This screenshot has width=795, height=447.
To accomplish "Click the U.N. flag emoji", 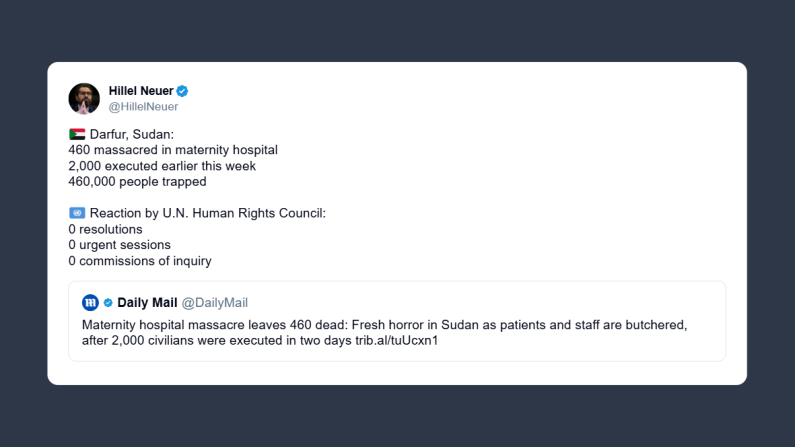I will tap(77, 213).
